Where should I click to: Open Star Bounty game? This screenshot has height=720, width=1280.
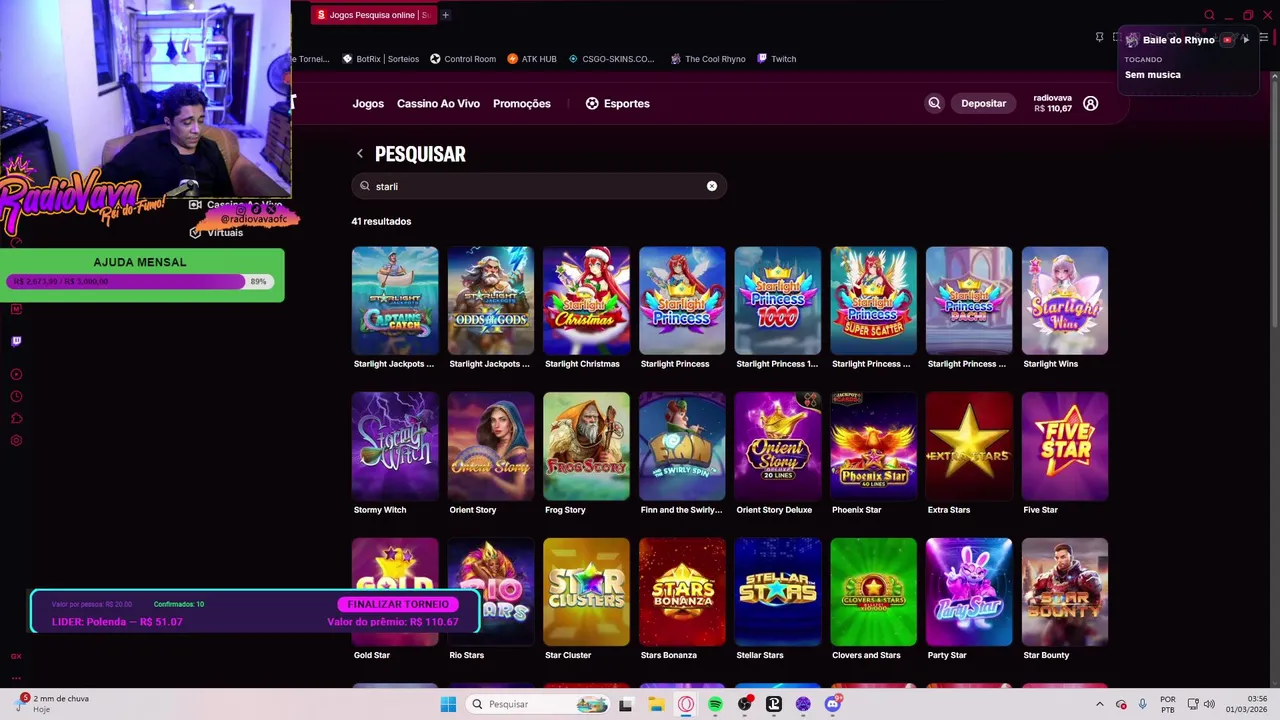click(x=1065, y=592)
